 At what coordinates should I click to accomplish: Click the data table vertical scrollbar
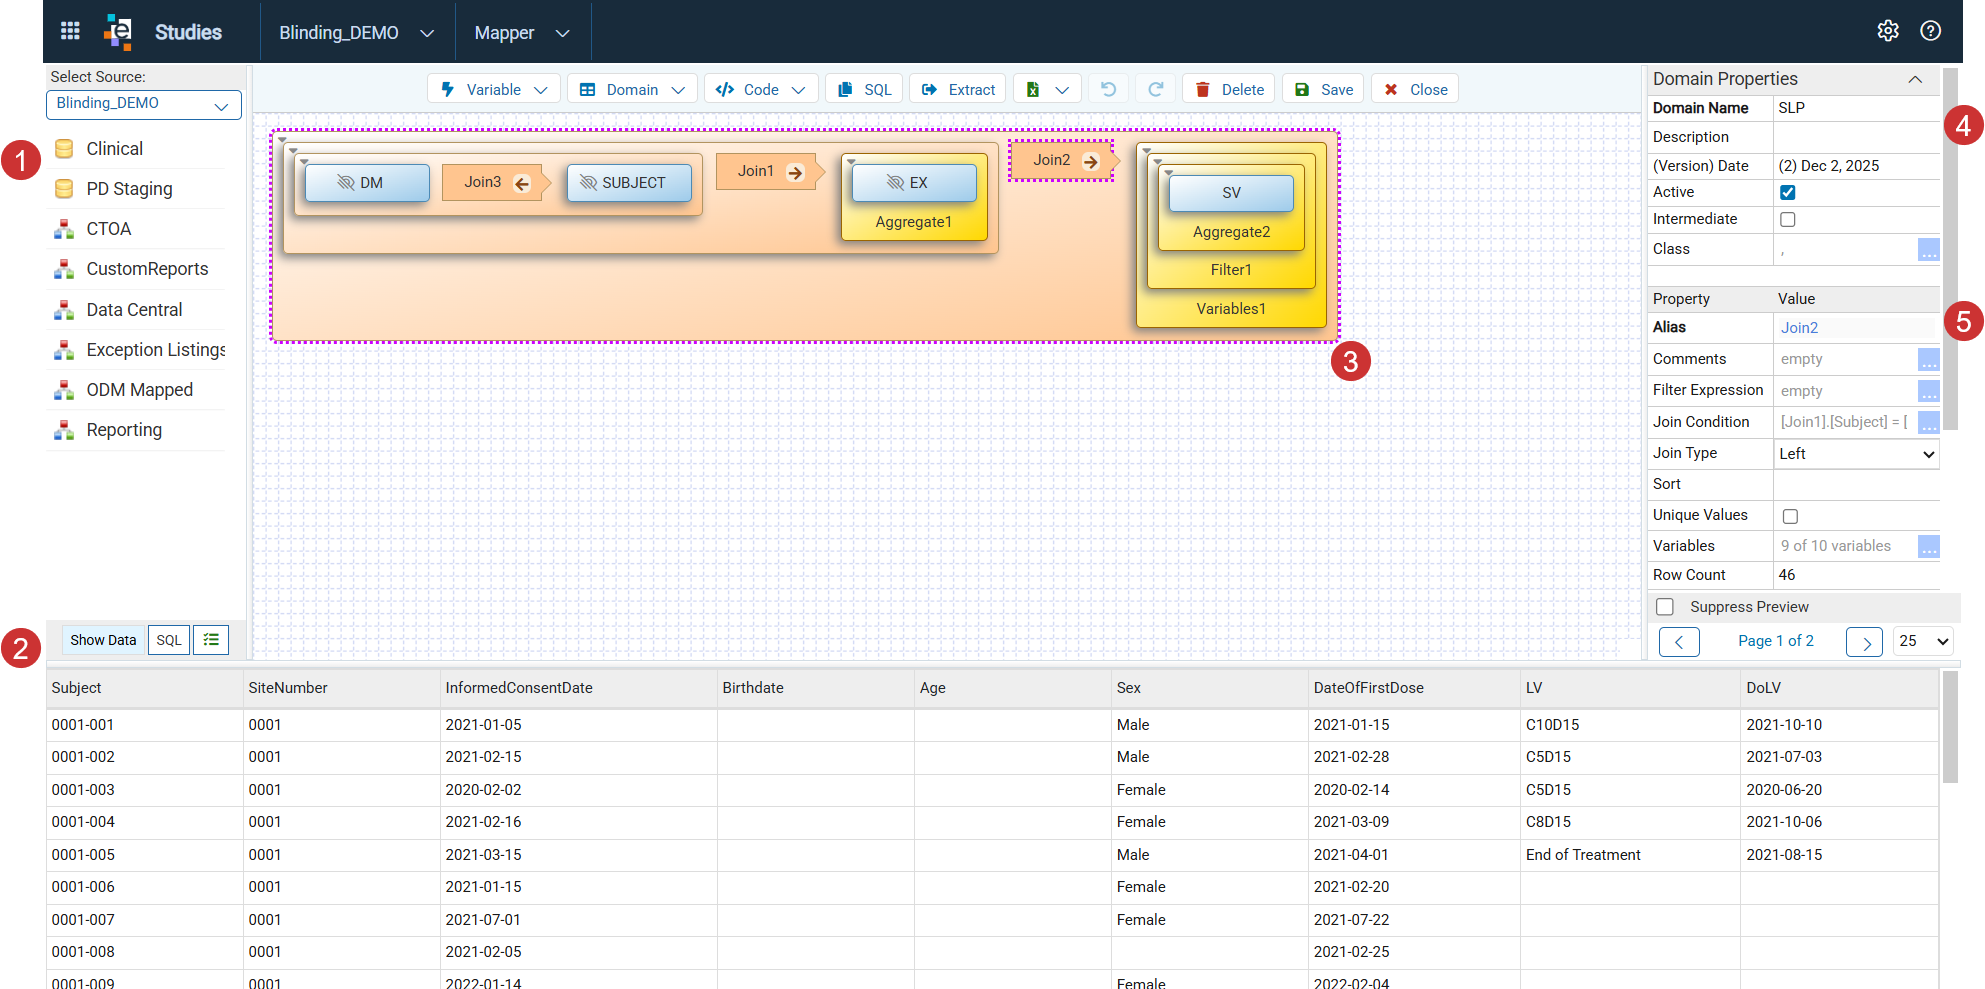(1950, 728)
